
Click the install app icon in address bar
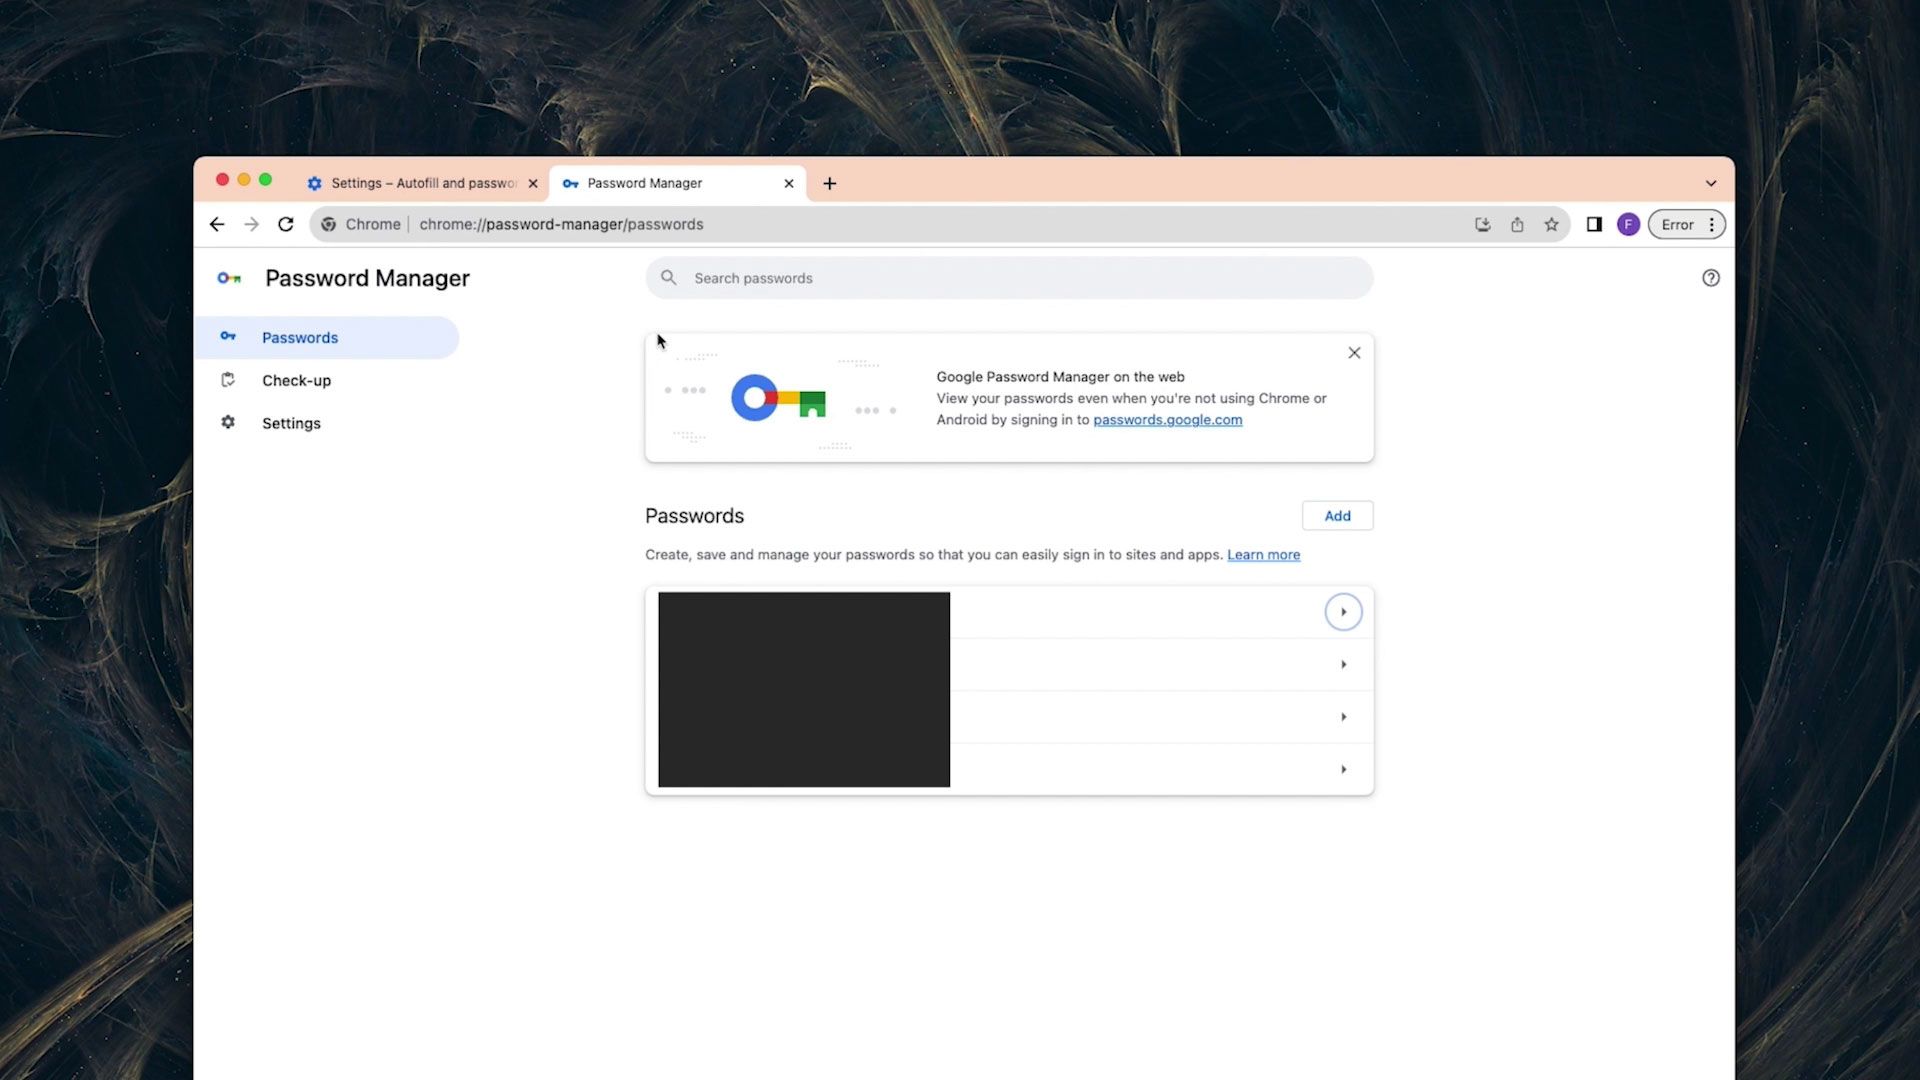[x=1483, y=224]
